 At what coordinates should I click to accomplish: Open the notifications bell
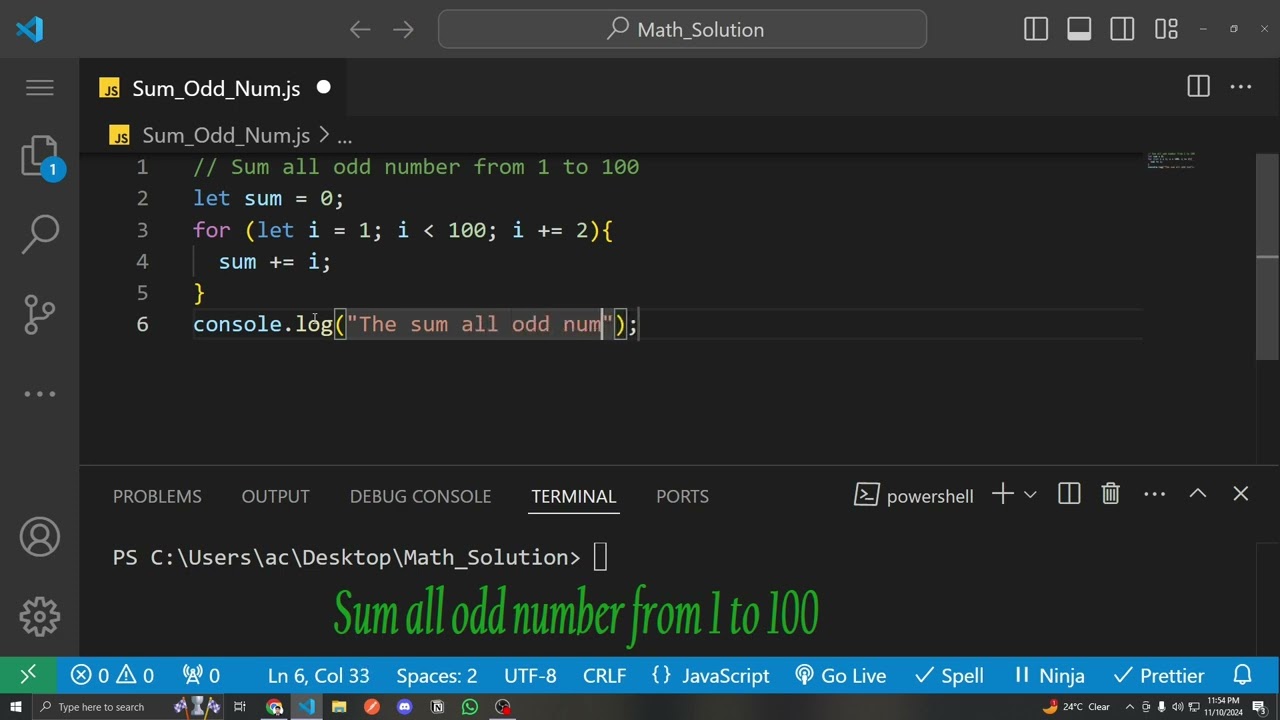pos(1242,676)
